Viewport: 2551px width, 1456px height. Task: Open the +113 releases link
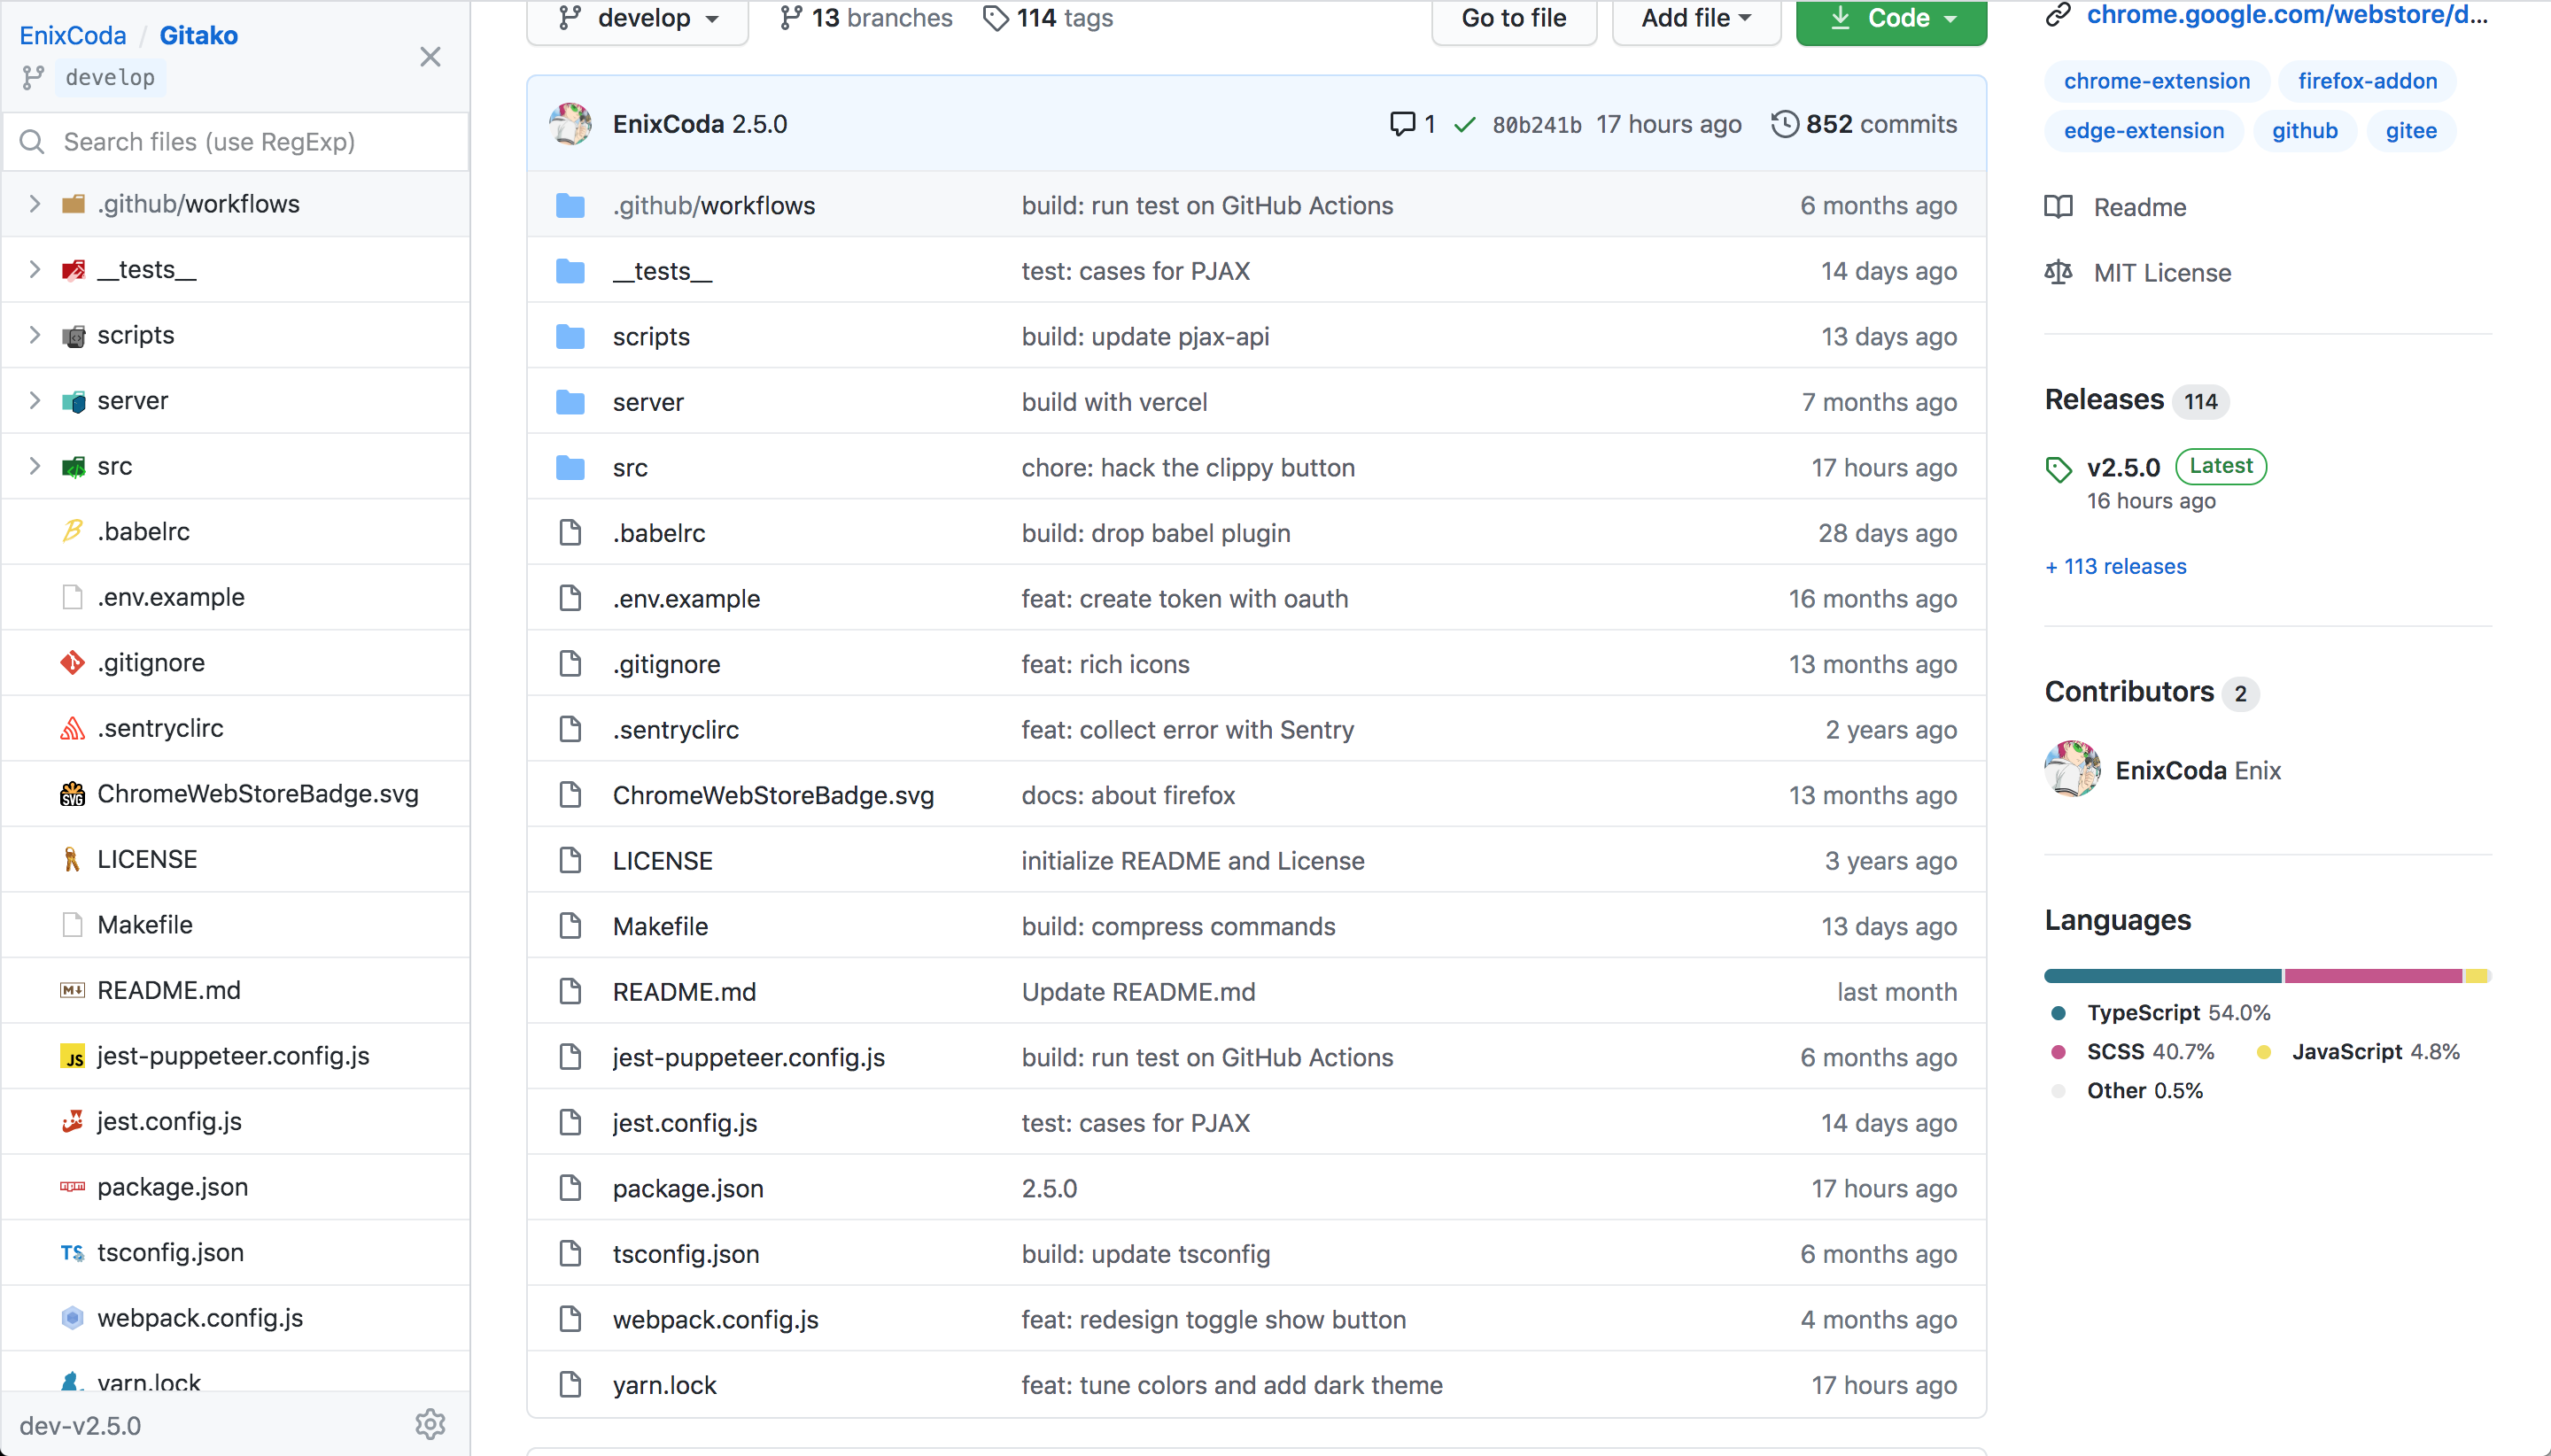[x=2114, y=566]
